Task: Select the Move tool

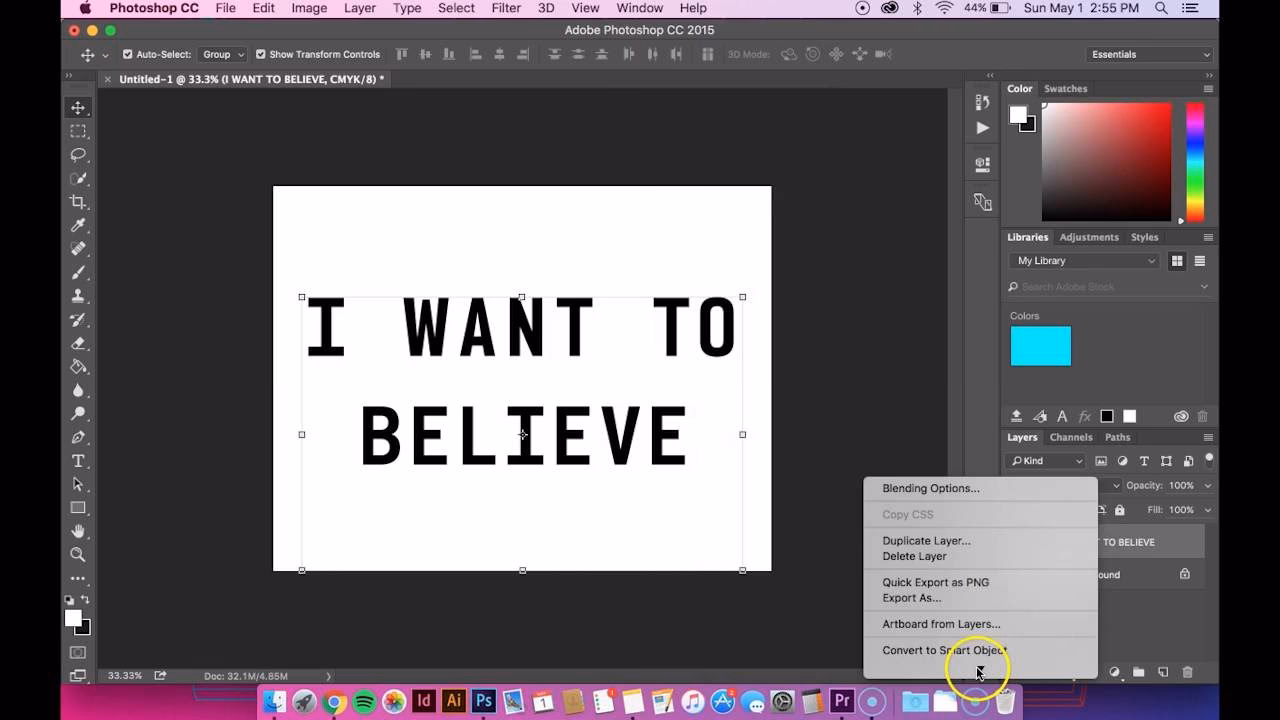Action: coord(78,107)
